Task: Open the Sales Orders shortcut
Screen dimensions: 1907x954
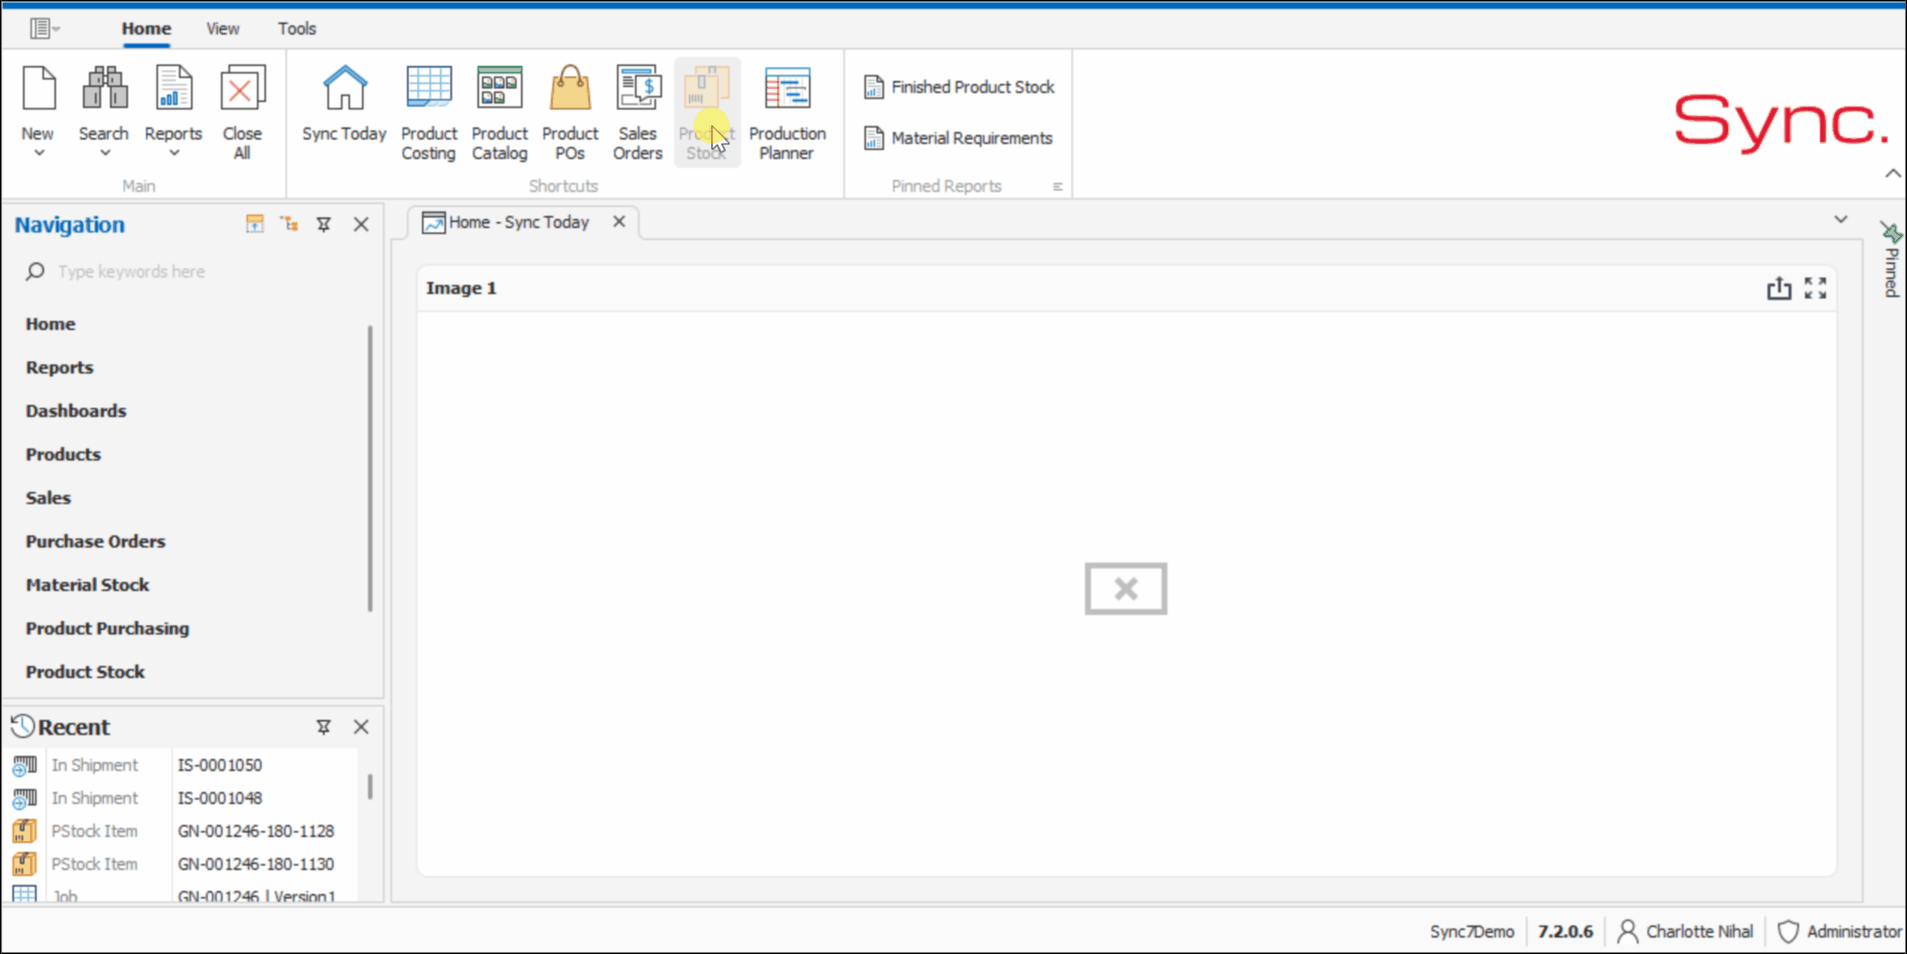Action: pyautogui.click(x=638, y=112)
